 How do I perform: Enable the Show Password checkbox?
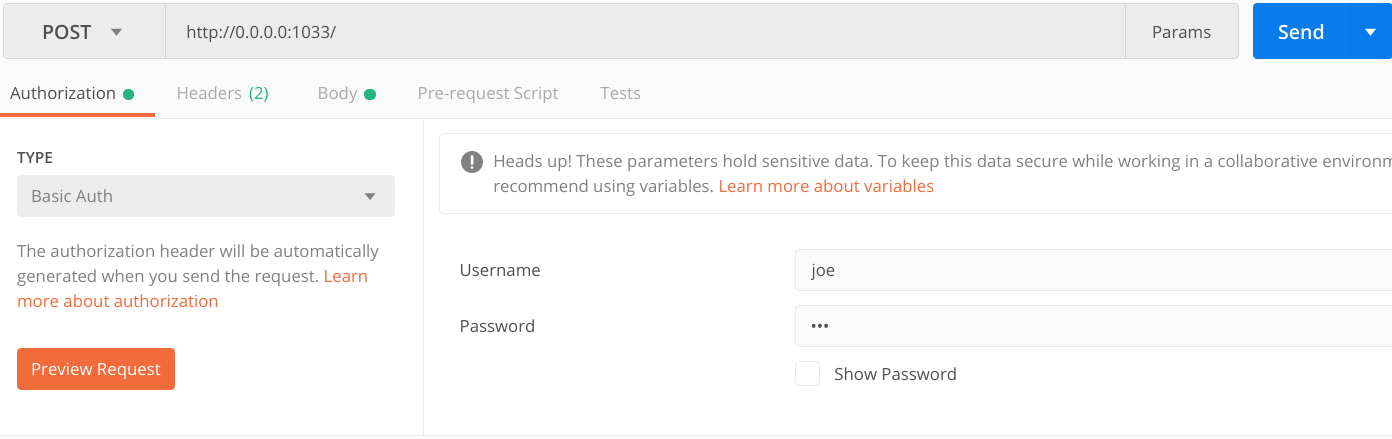pos(808,374)
